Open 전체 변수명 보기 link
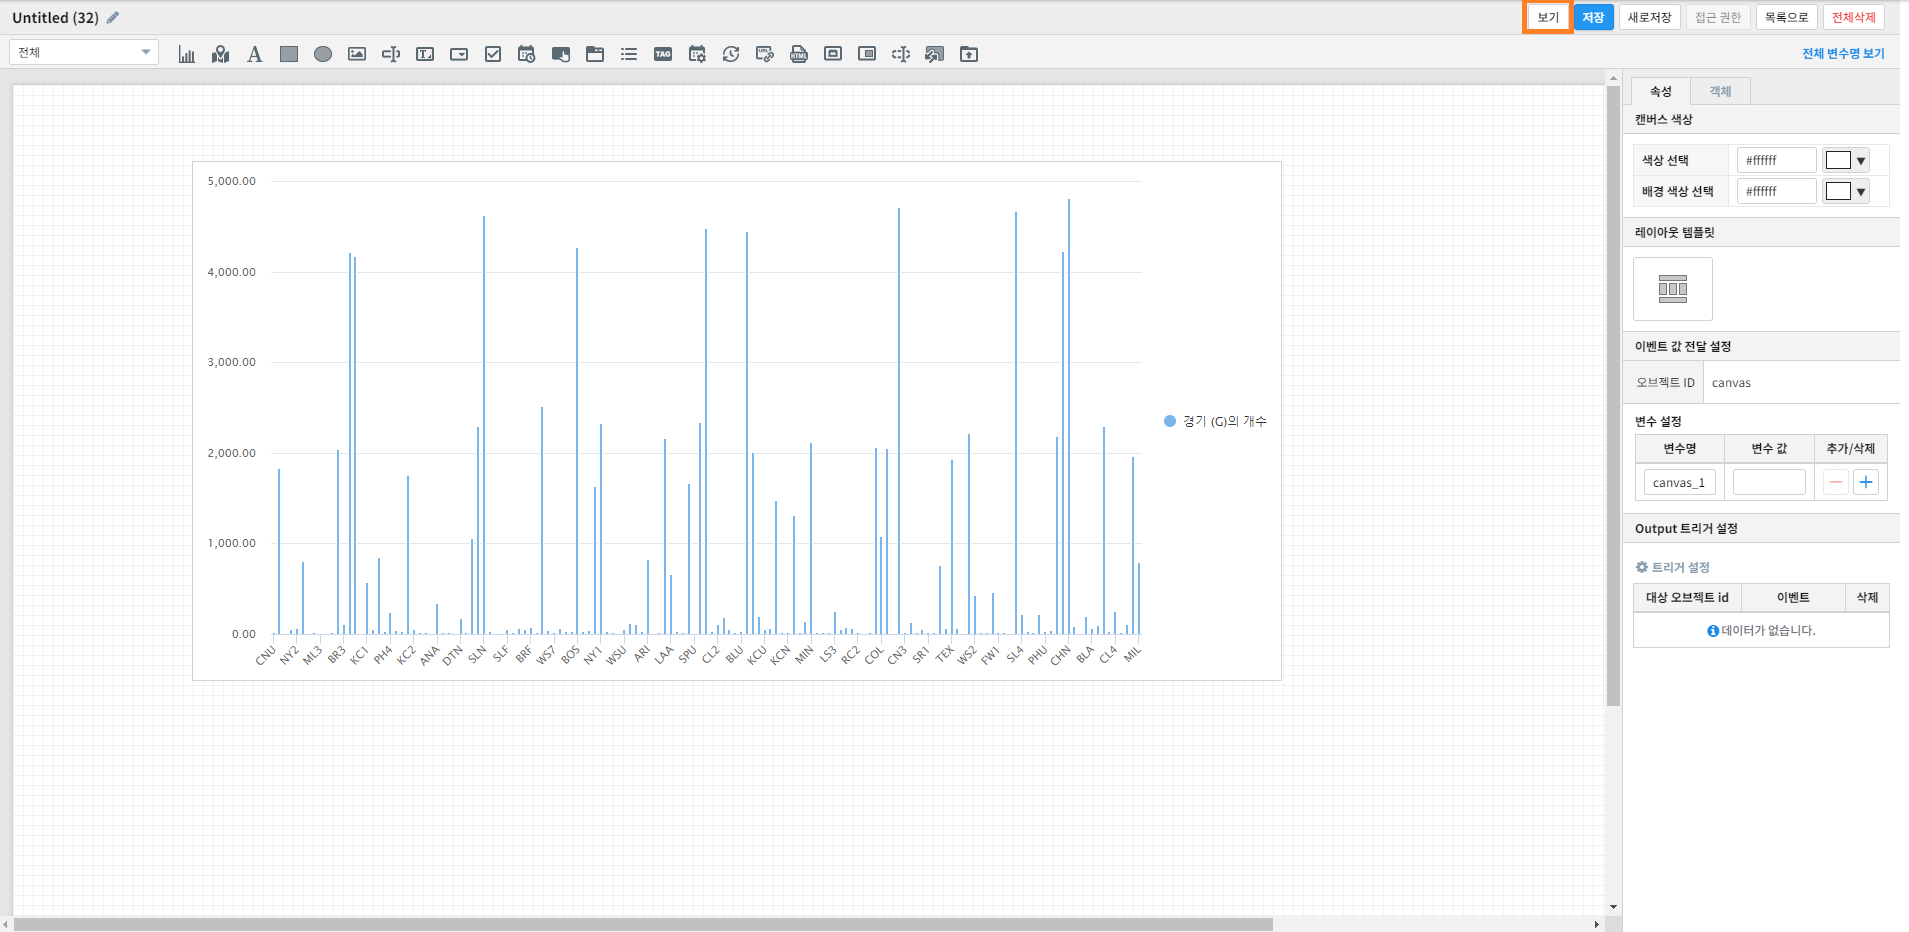Image resolution: width=1909 pixels, height=932 pixels. coord(1843,54)
